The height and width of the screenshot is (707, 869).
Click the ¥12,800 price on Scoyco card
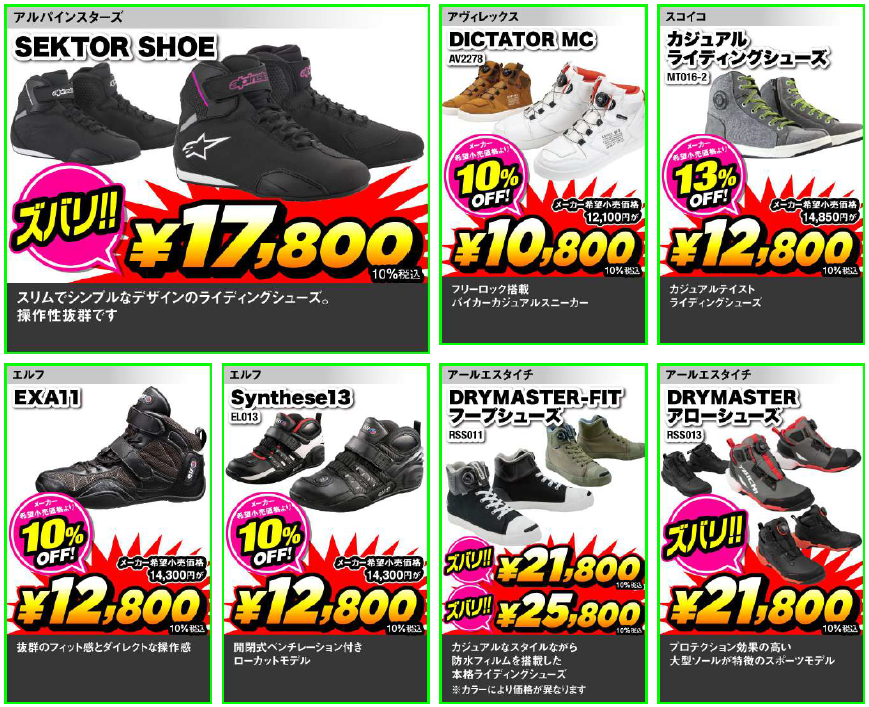pos(760,248)
